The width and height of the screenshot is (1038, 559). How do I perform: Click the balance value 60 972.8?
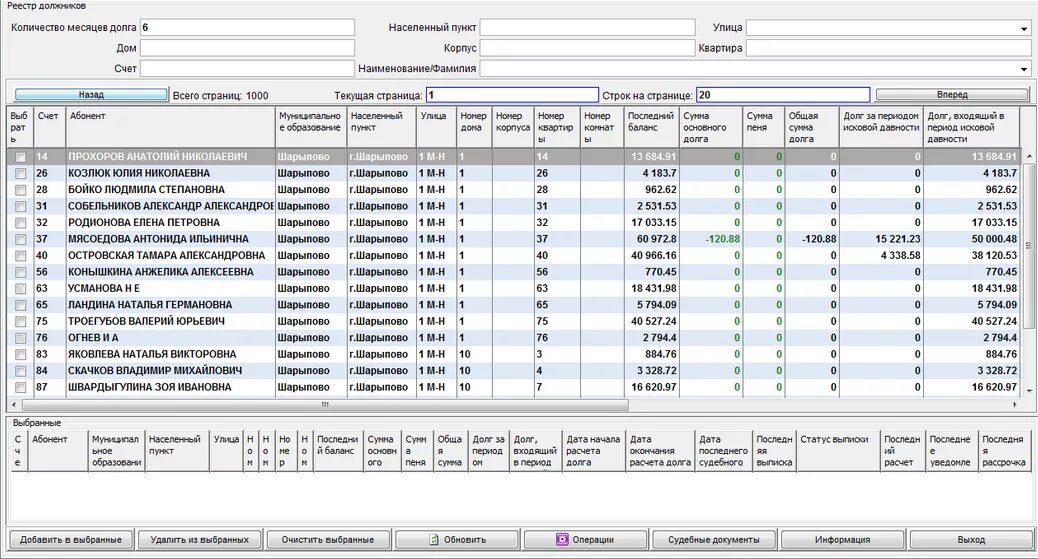click(657, 239)
